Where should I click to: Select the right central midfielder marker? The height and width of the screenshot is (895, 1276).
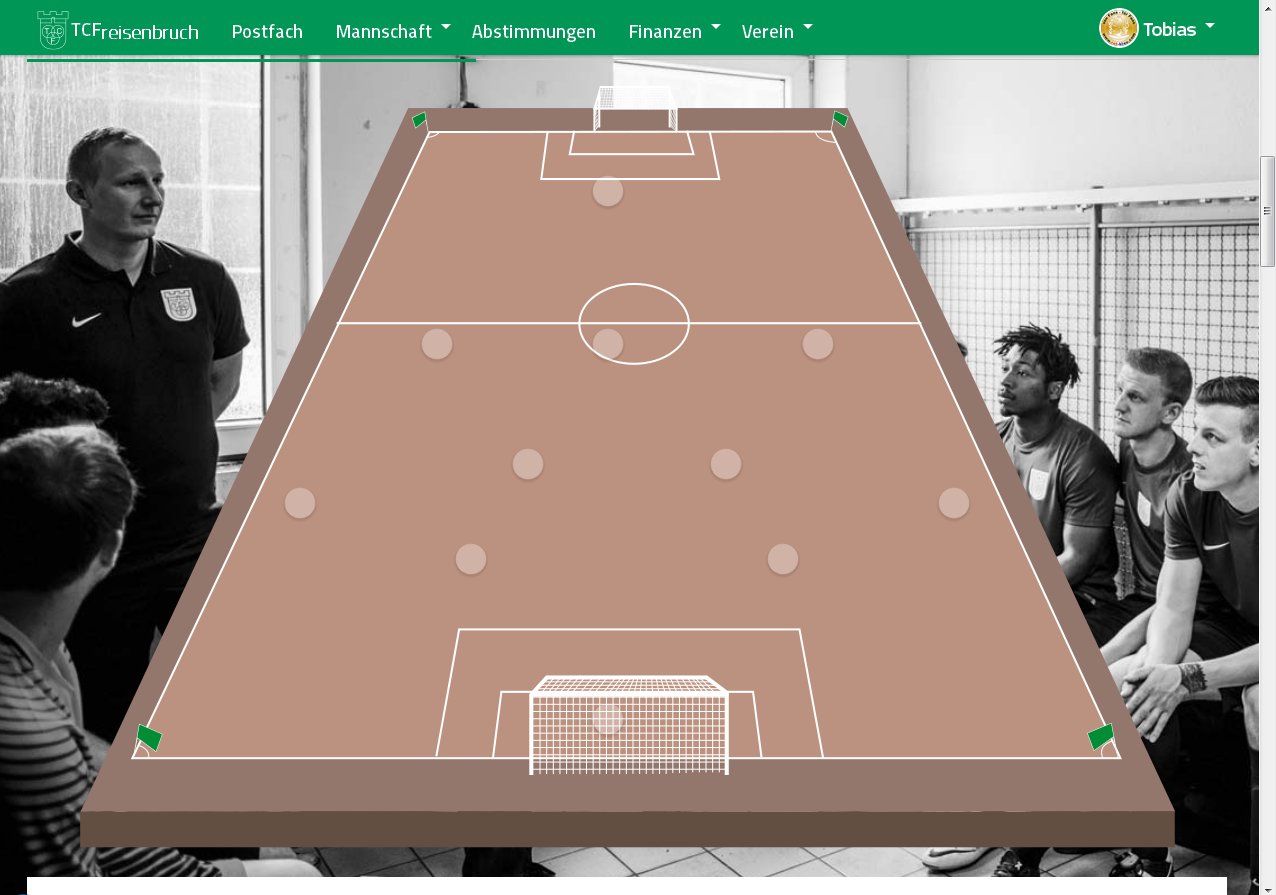pyautogui.click(x=726, y=464)
